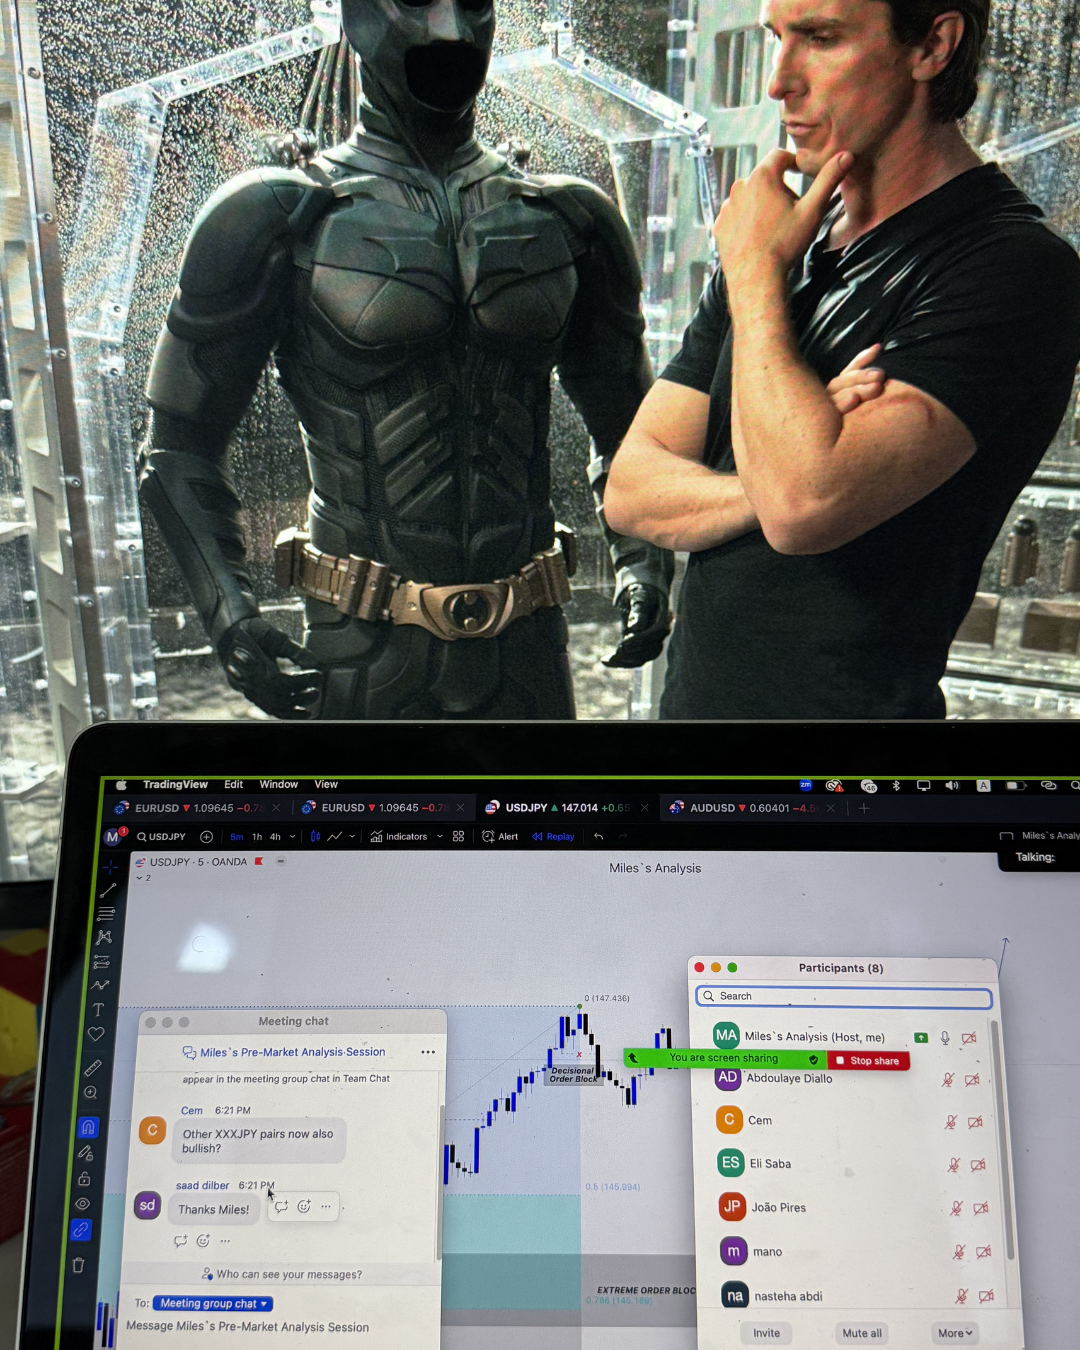The image size is (1080, 1350).
Task: Open USDJPY symbol search
Action: pos(162,837)
